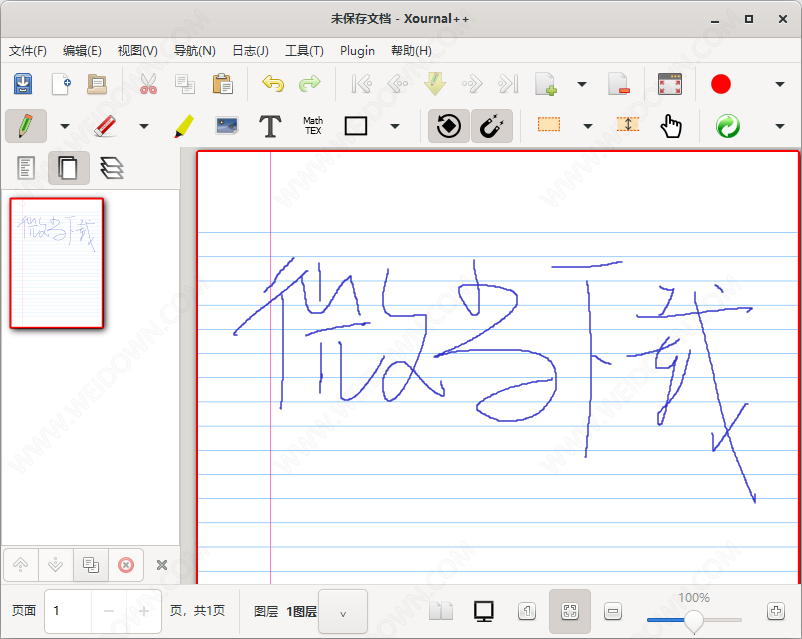Screen dimensions: 802x639
Task: Open the Plugin menu
Action: (358, 51)
